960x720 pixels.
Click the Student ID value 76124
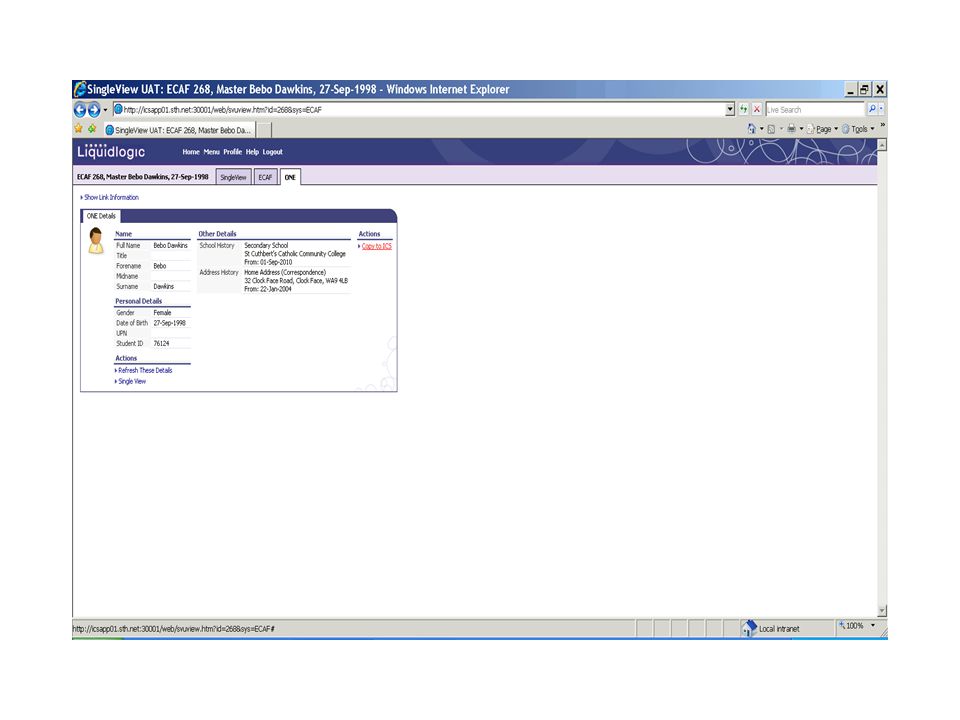[x=161, y=344]
